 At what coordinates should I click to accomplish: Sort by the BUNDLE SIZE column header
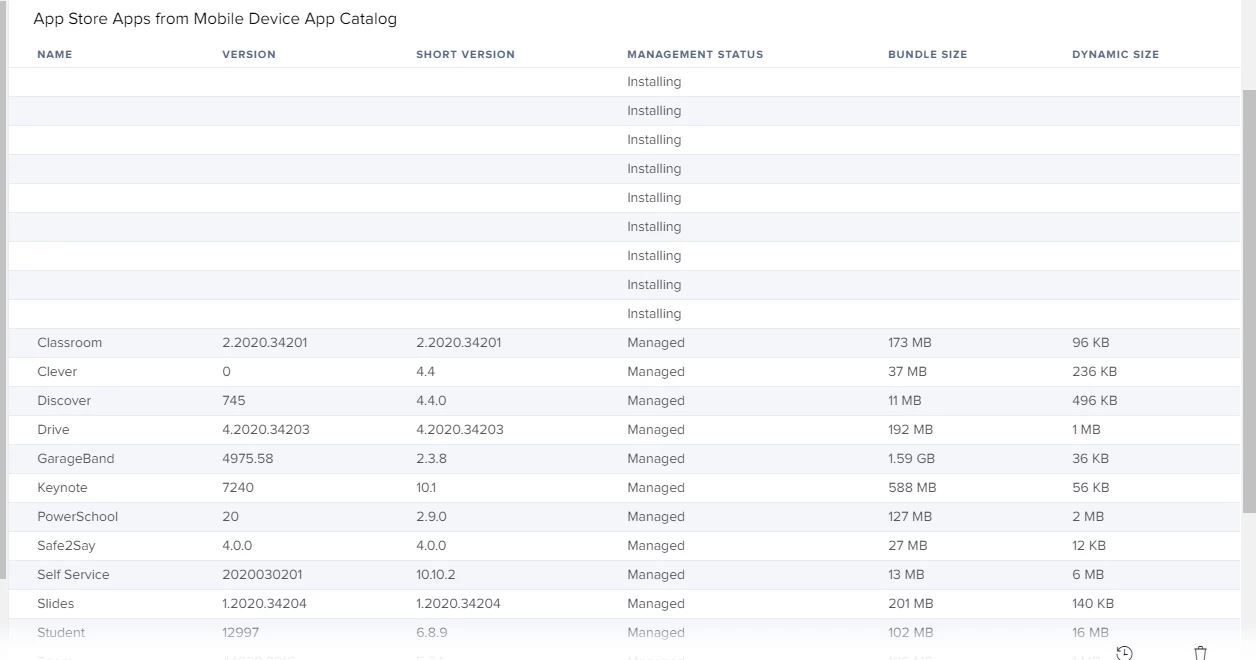928,54
